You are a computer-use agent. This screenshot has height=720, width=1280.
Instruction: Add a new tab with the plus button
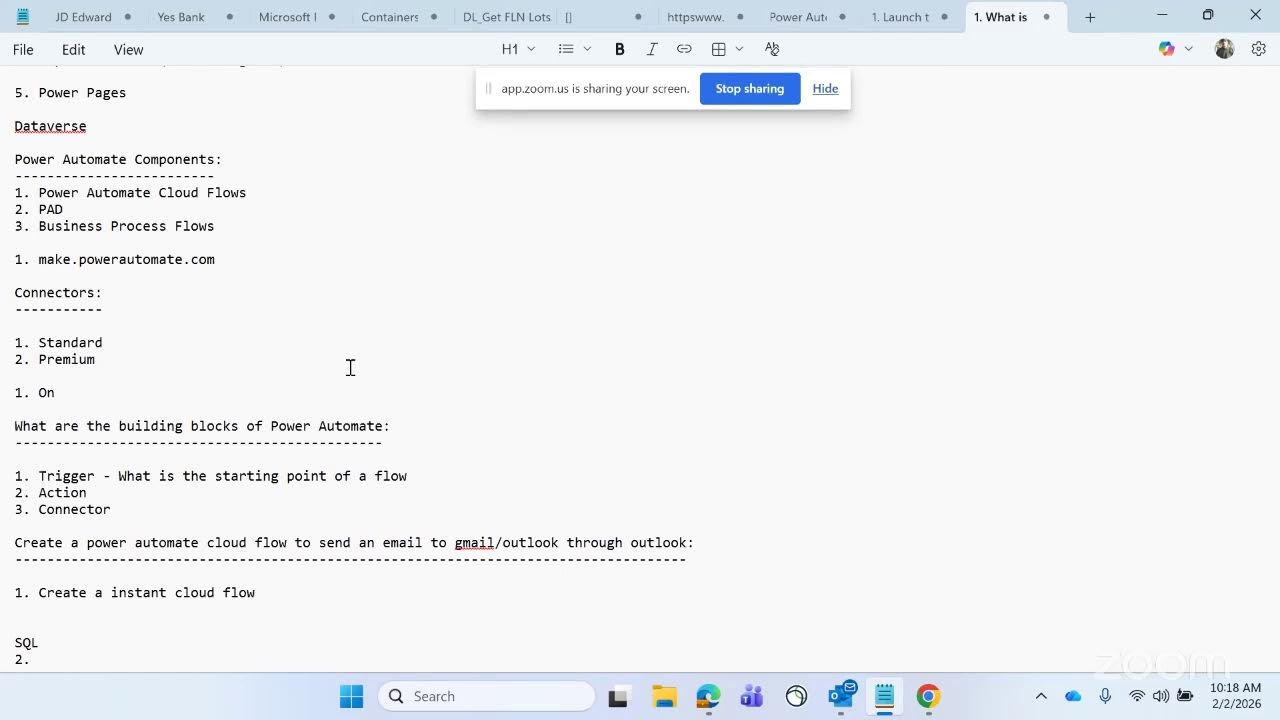click(x=1090, y=17)
